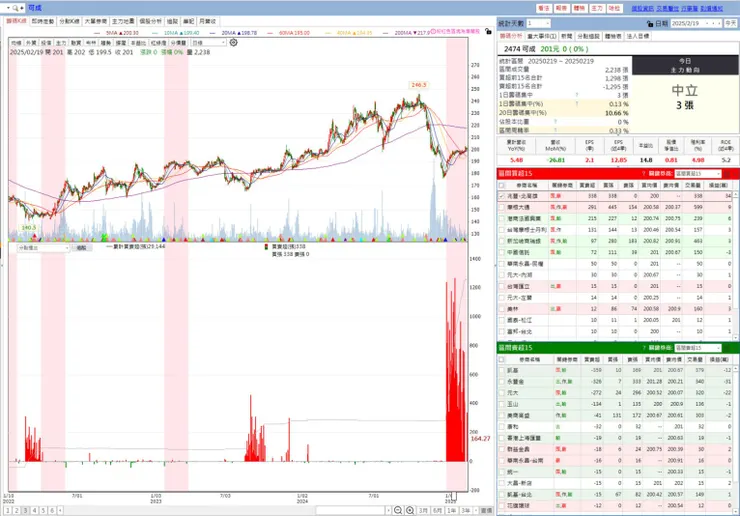Tick the select-all checkbox in 買超 table header
This screenshot has width=740, height=516.
pyautogui.click(x=502, y=186)
